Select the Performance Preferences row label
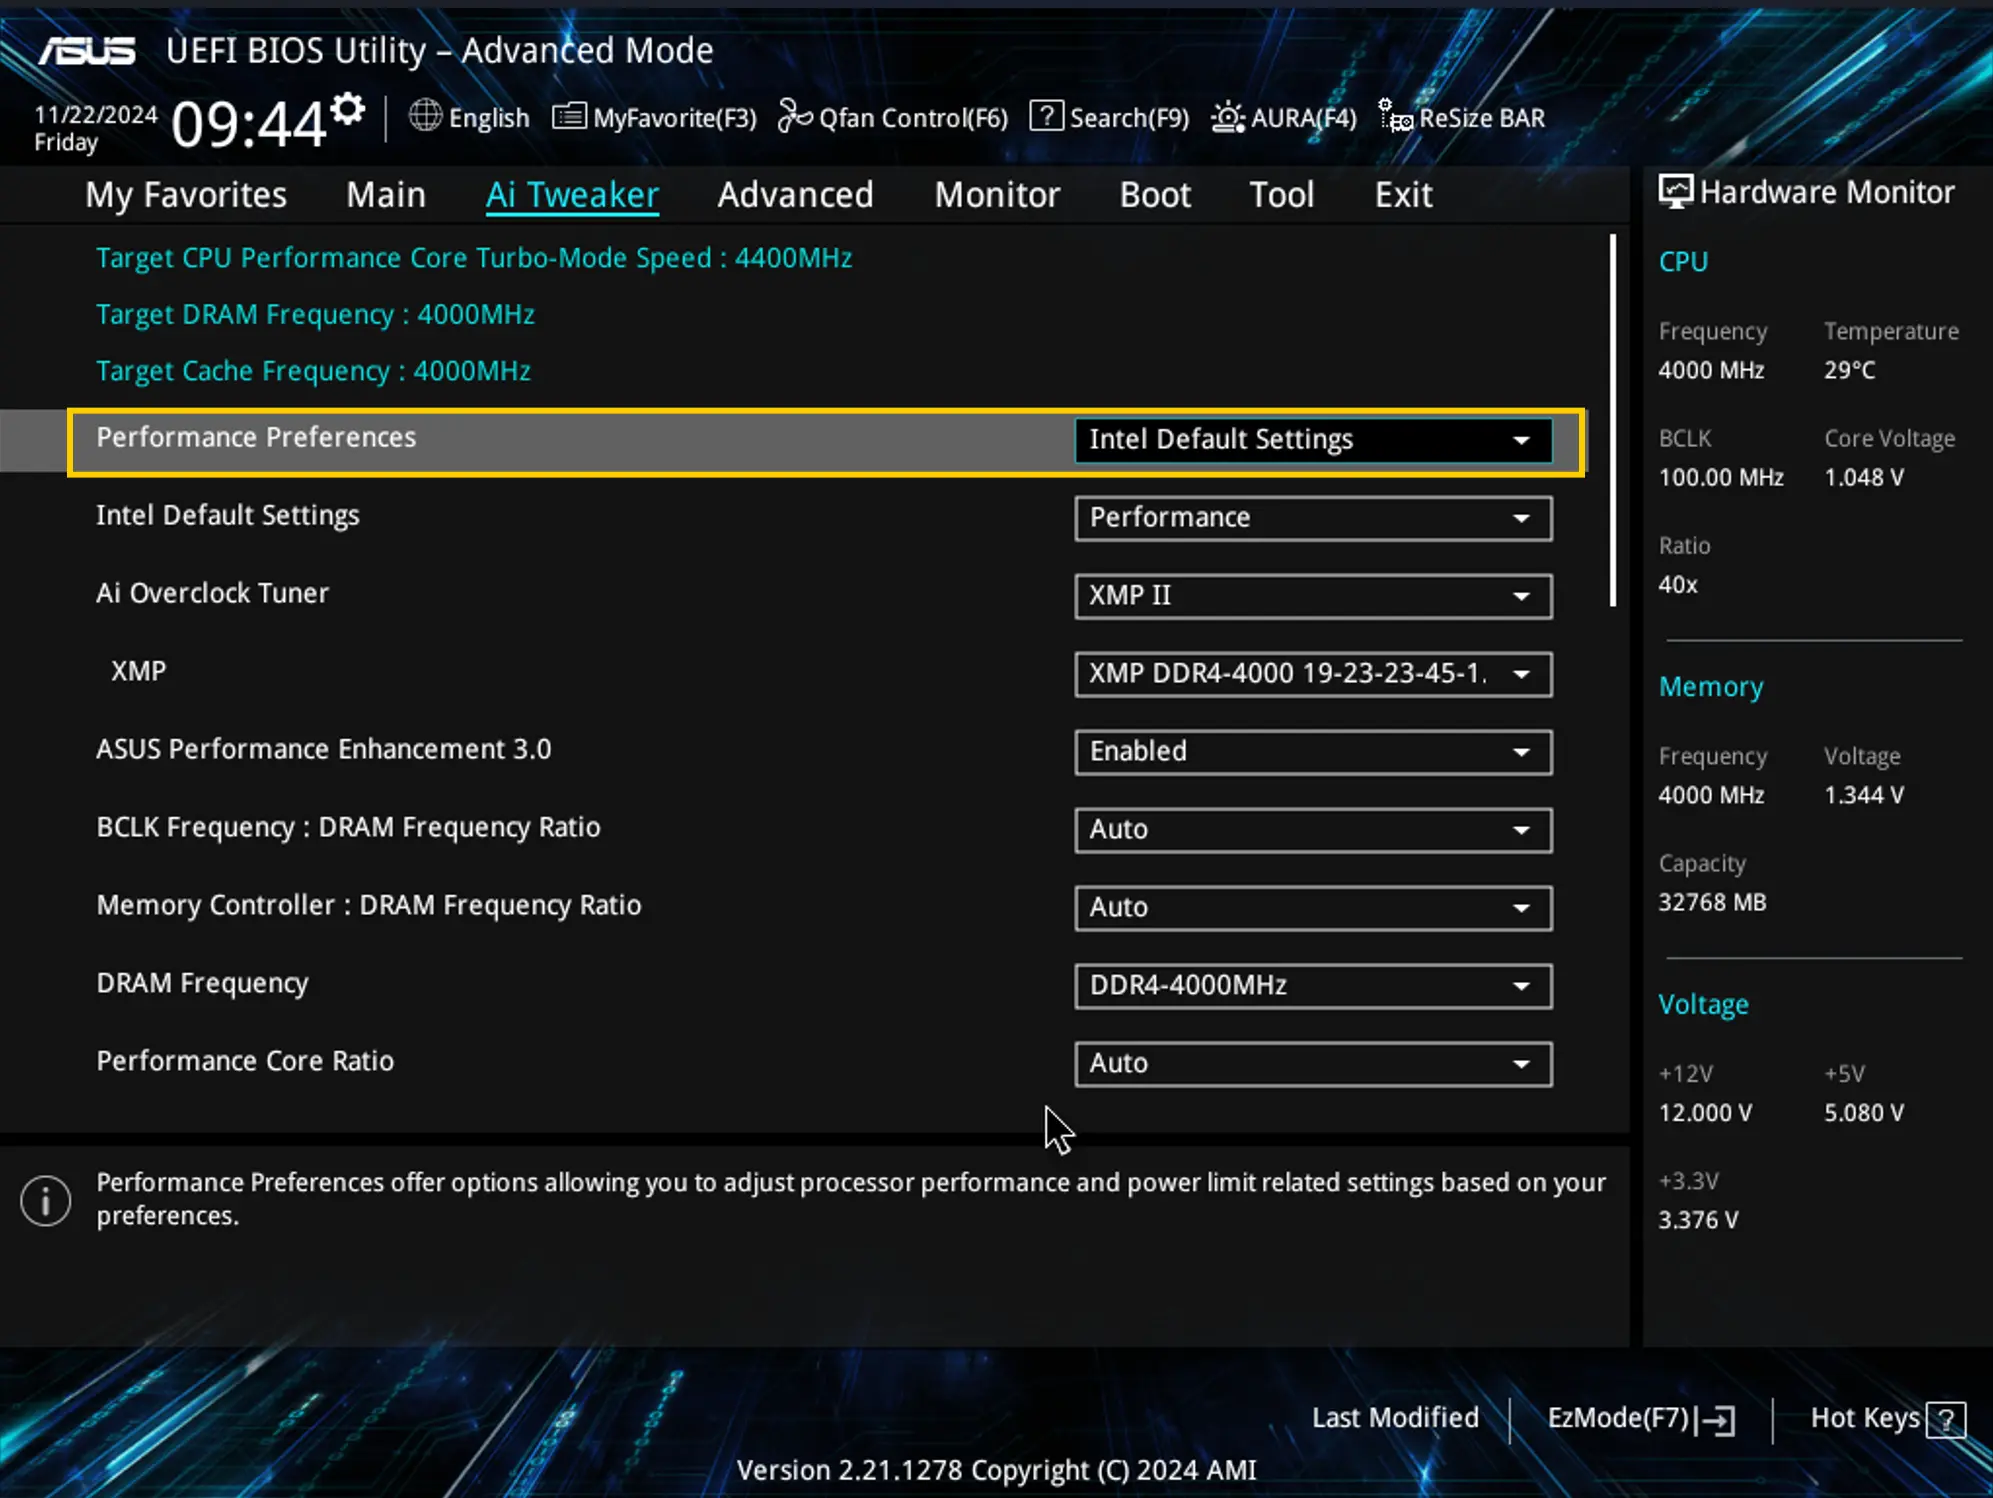The image size is (1993, 1498). (x=256, y=437)
